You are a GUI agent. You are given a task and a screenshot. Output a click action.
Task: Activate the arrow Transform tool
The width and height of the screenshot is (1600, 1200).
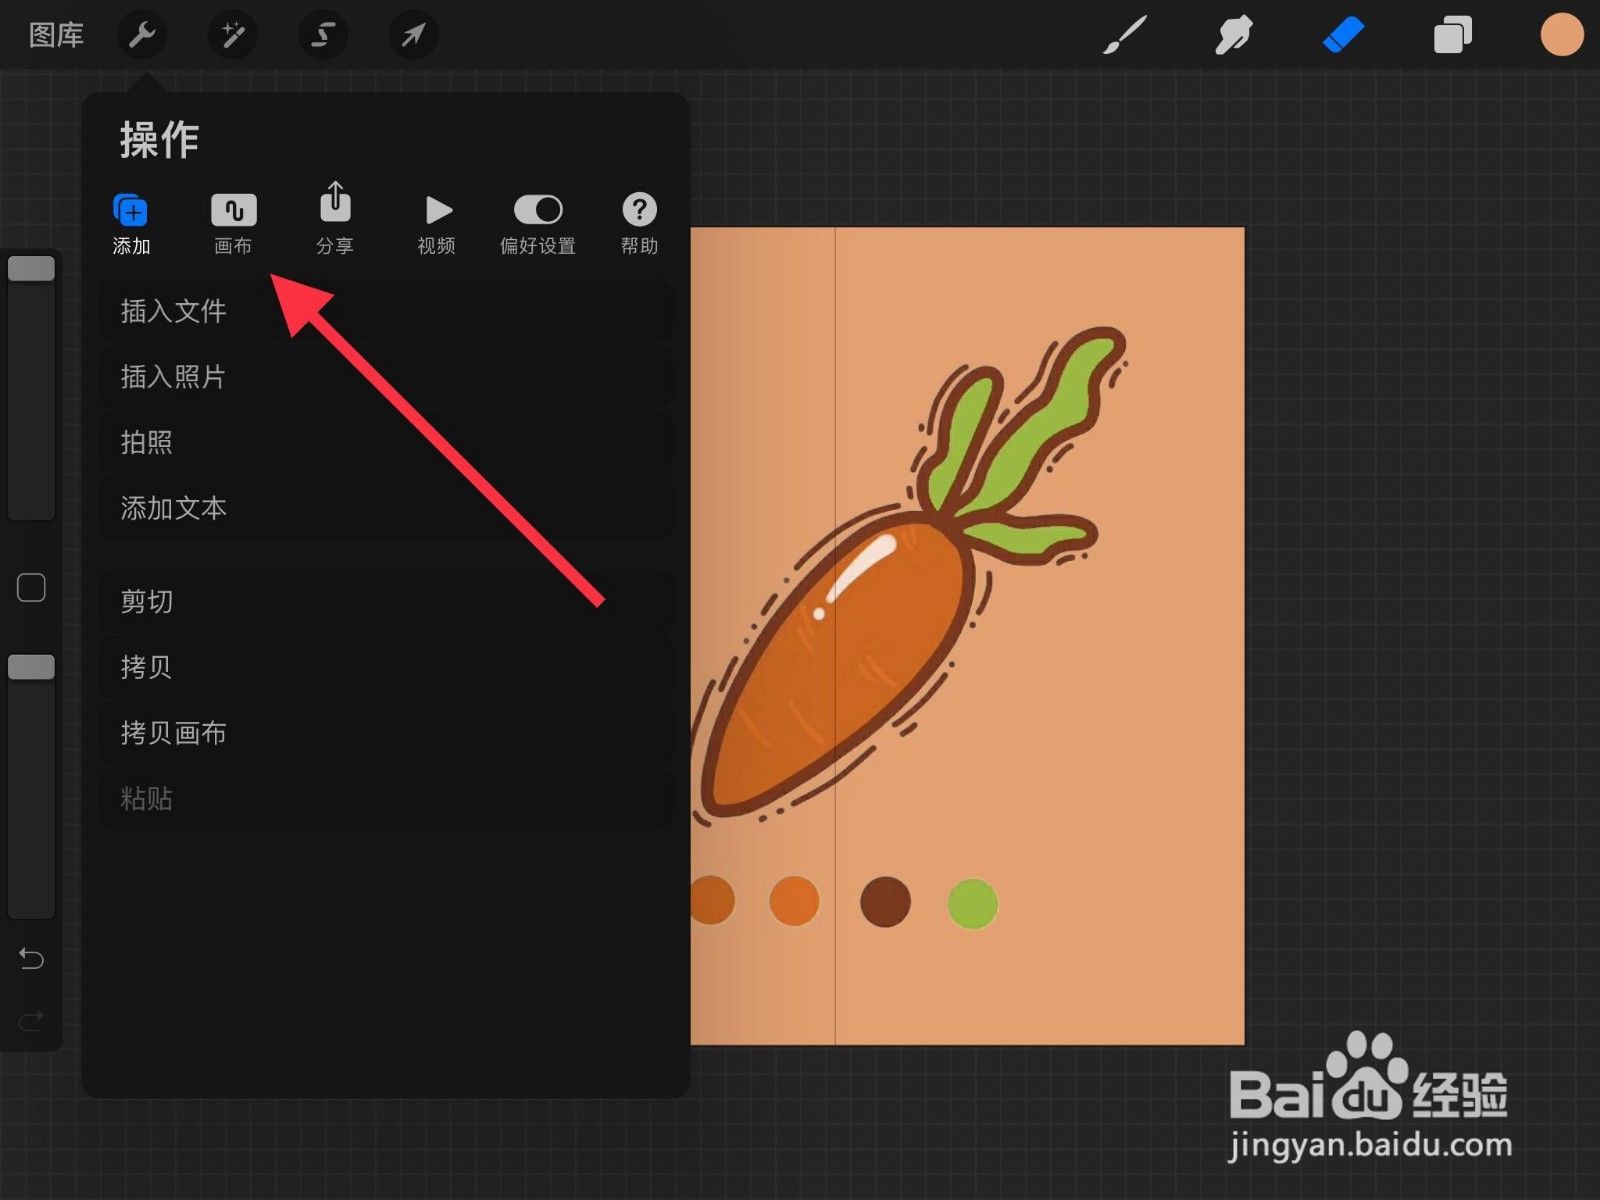tap(413, 36)
